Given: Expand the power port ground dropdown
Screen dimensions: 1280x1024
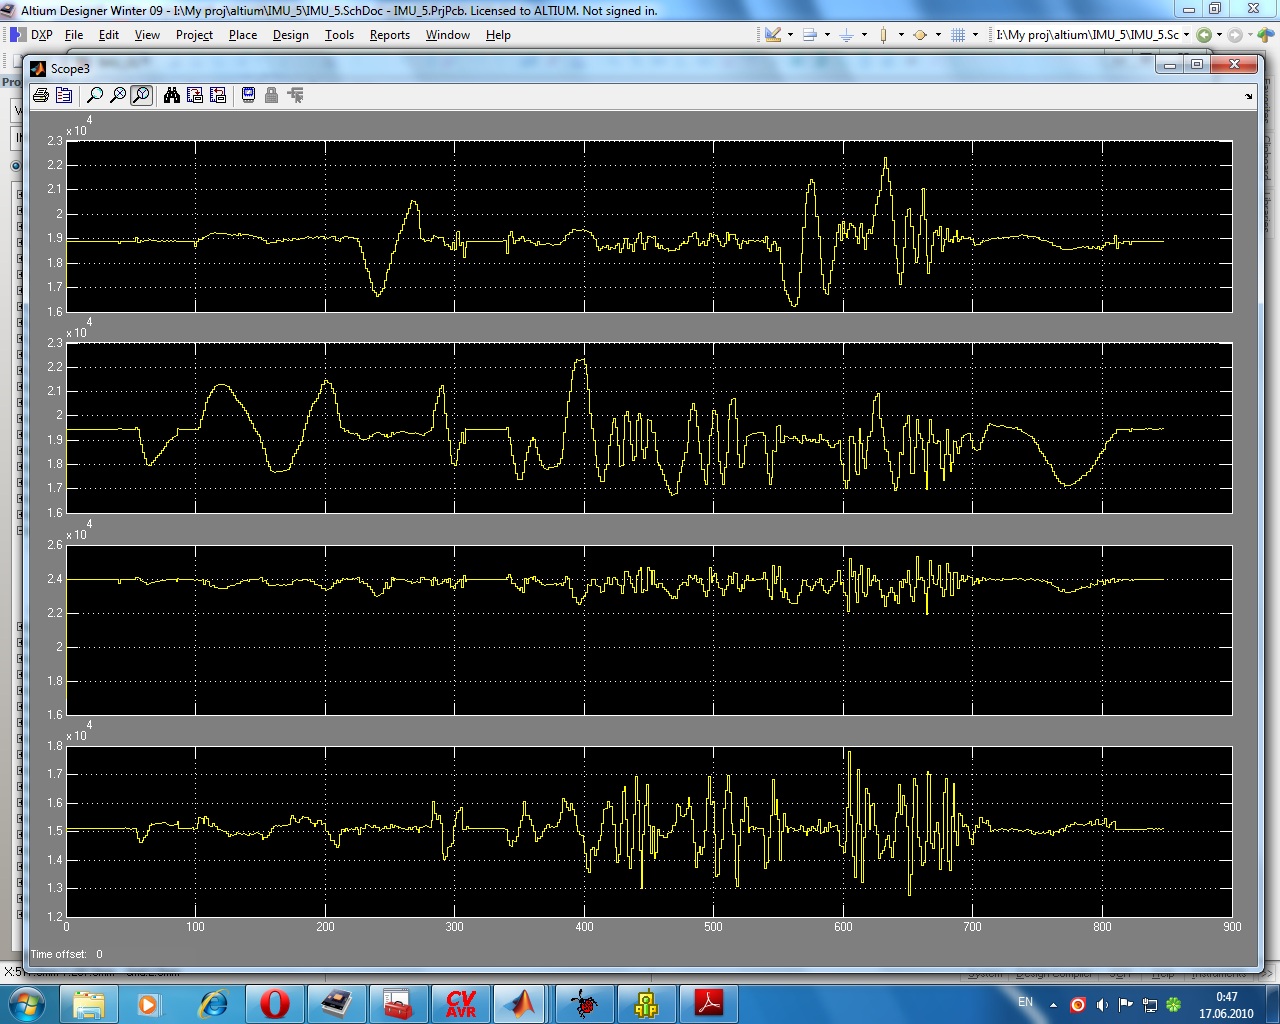Looking at the screenshot, I should point(864,35).
